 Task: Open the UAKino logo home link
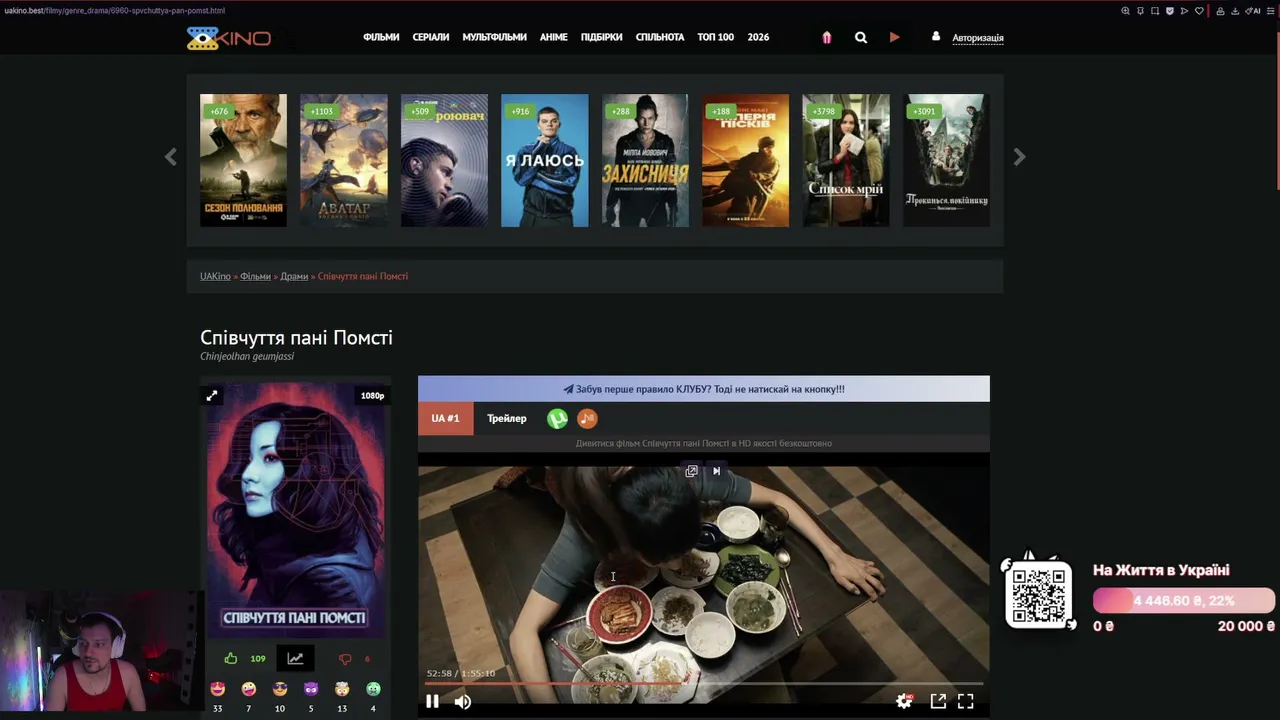pyautogui.click(x=228, y=38)
